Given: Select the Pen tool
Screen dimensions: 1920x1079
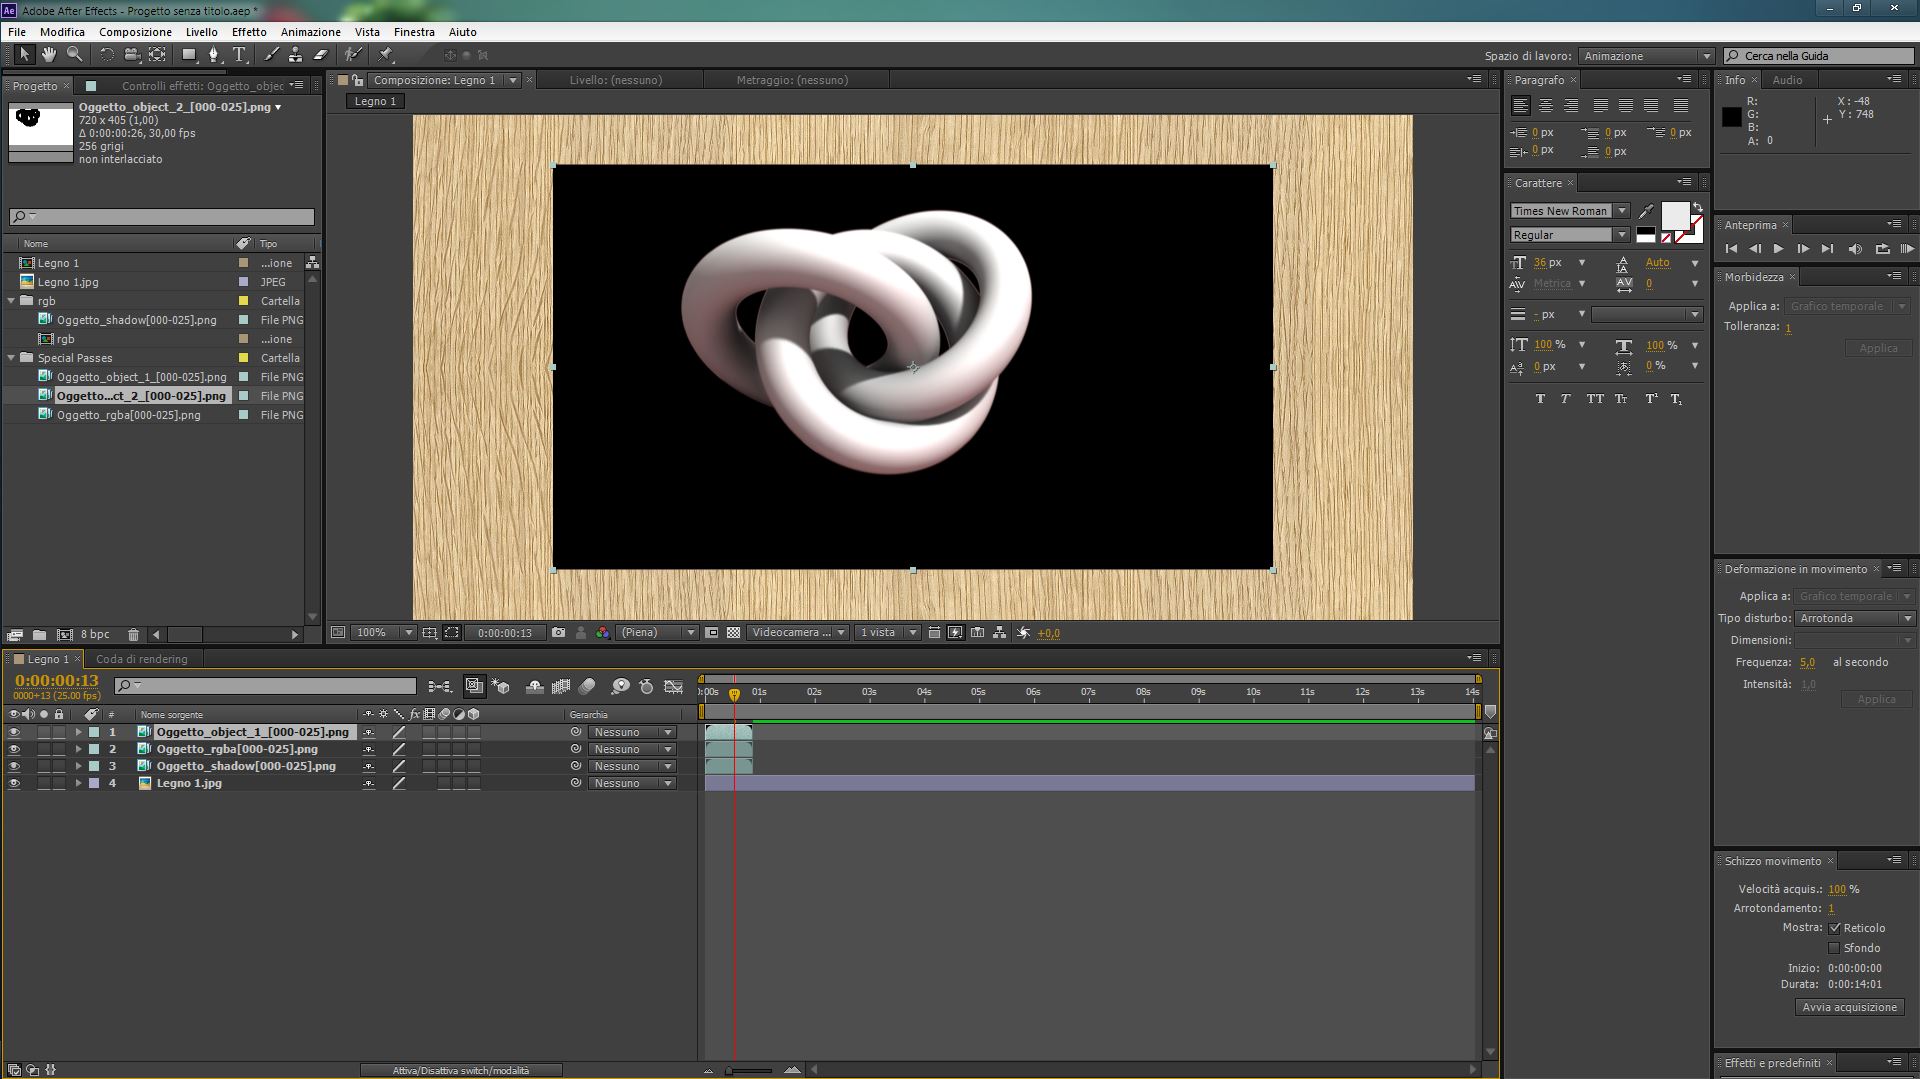Looking at the screenshot, I should (x=213, y=55).
